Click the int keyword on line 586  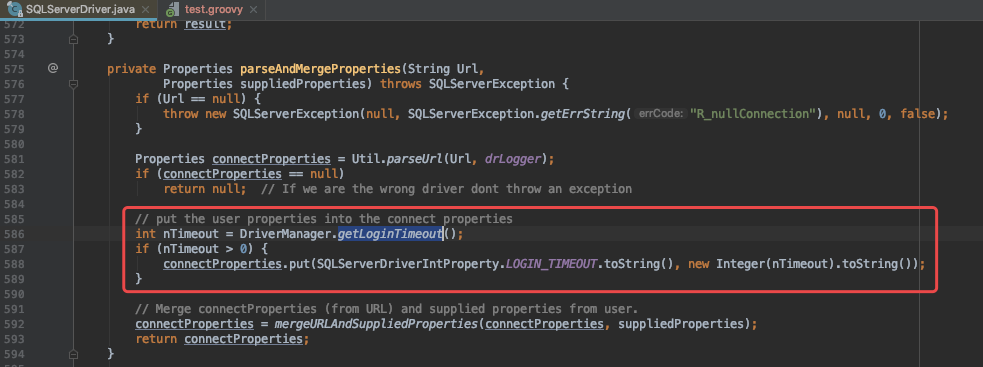145,234
